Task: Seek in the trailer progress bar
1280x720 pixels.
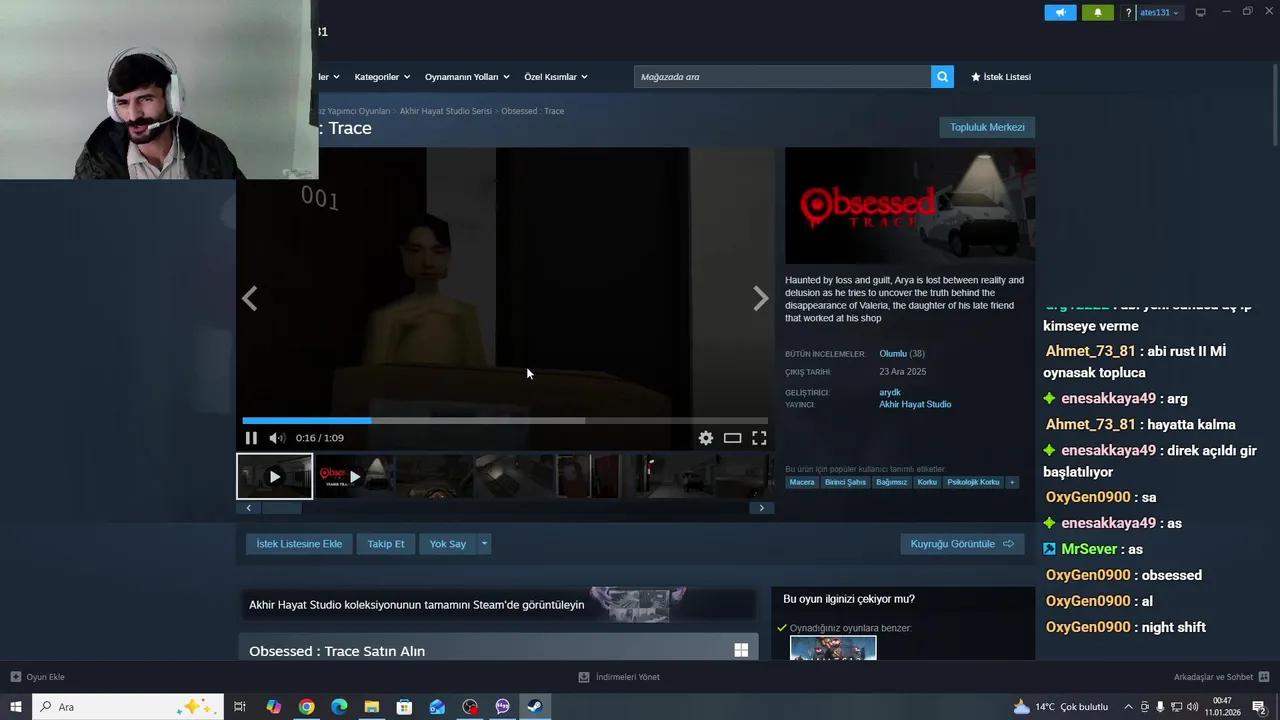Action: coord(505,420)
